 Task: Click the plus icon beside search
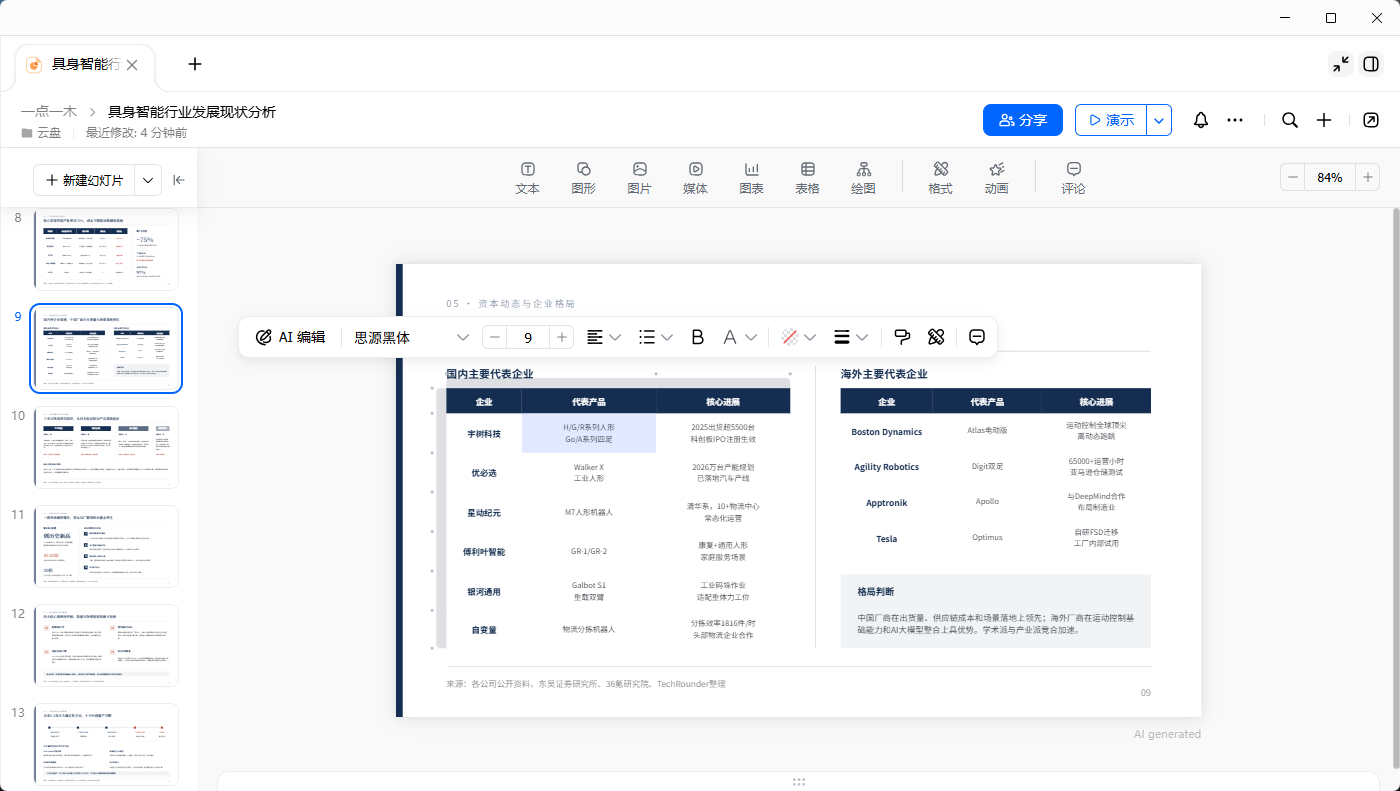(1324, 120)
